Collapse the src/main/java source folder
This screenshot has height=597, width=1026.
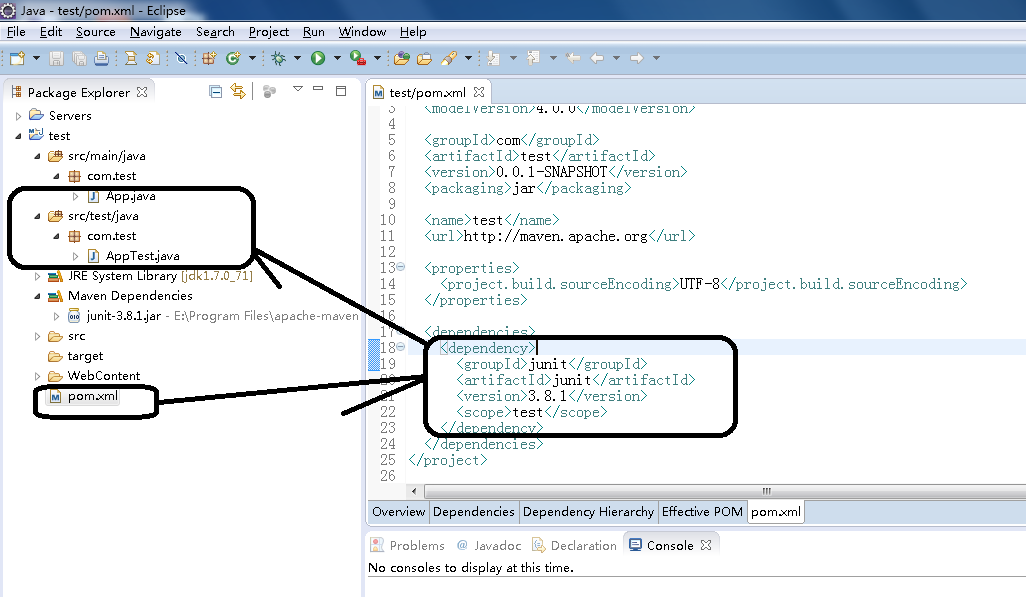coord(37,156)
